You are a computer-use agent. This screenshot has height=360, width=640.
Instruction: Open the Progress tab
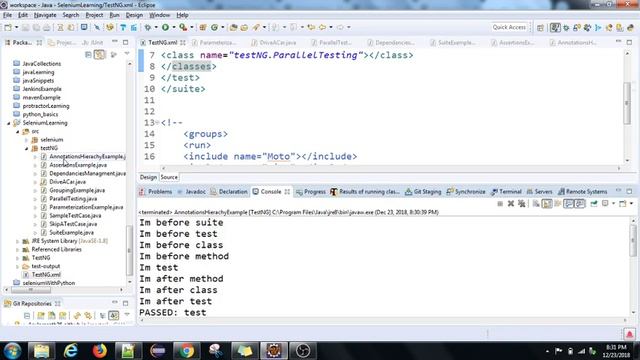311,191
